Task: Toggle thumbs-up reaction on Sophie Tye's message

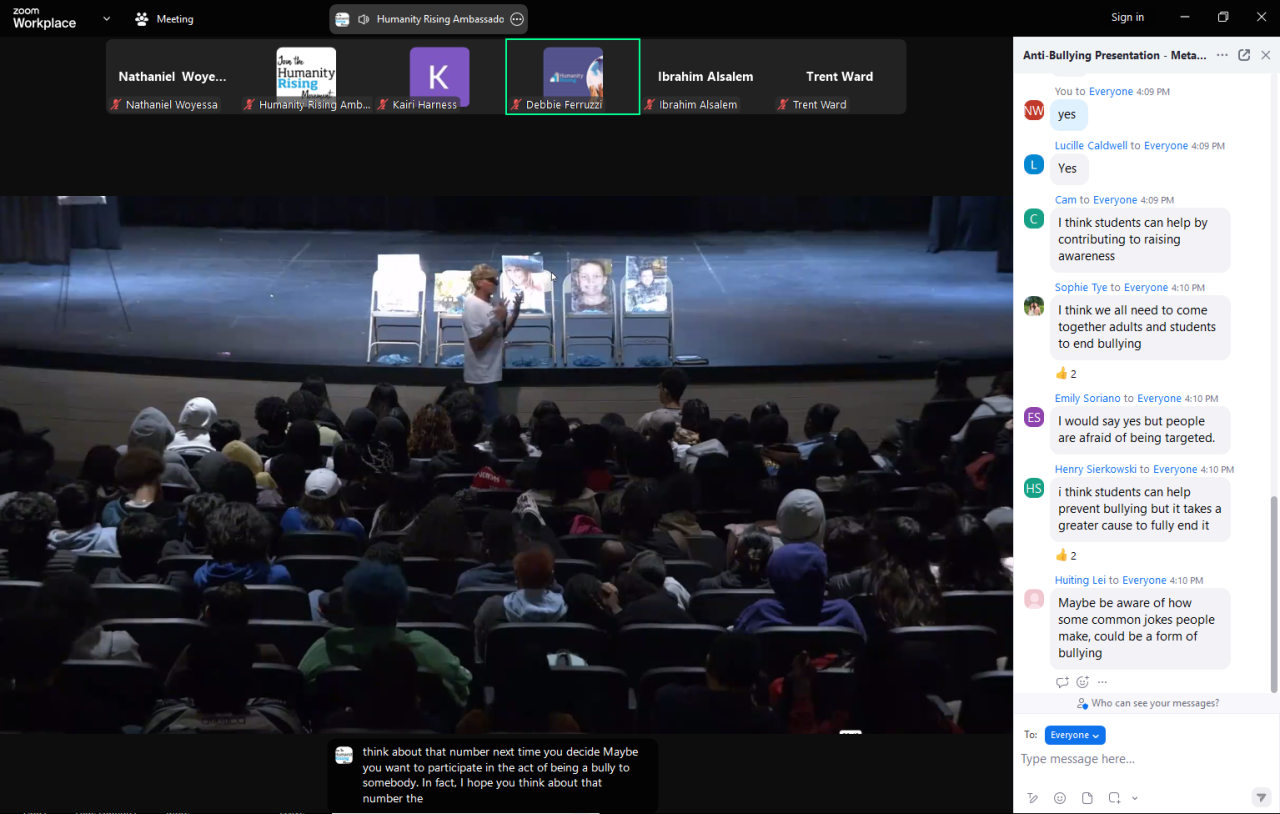Action: point(1066,374)
